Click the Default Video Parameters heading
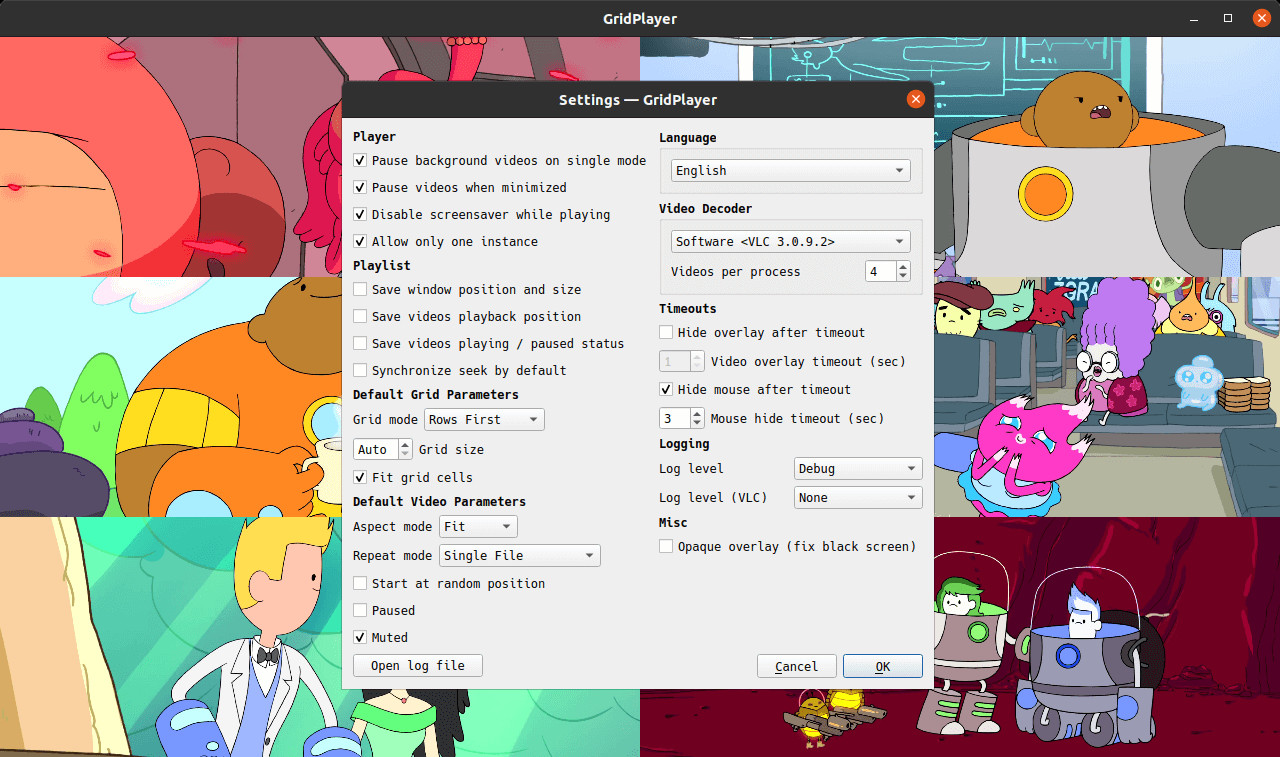Screen dimensions: 1280x757 (439, 502)
